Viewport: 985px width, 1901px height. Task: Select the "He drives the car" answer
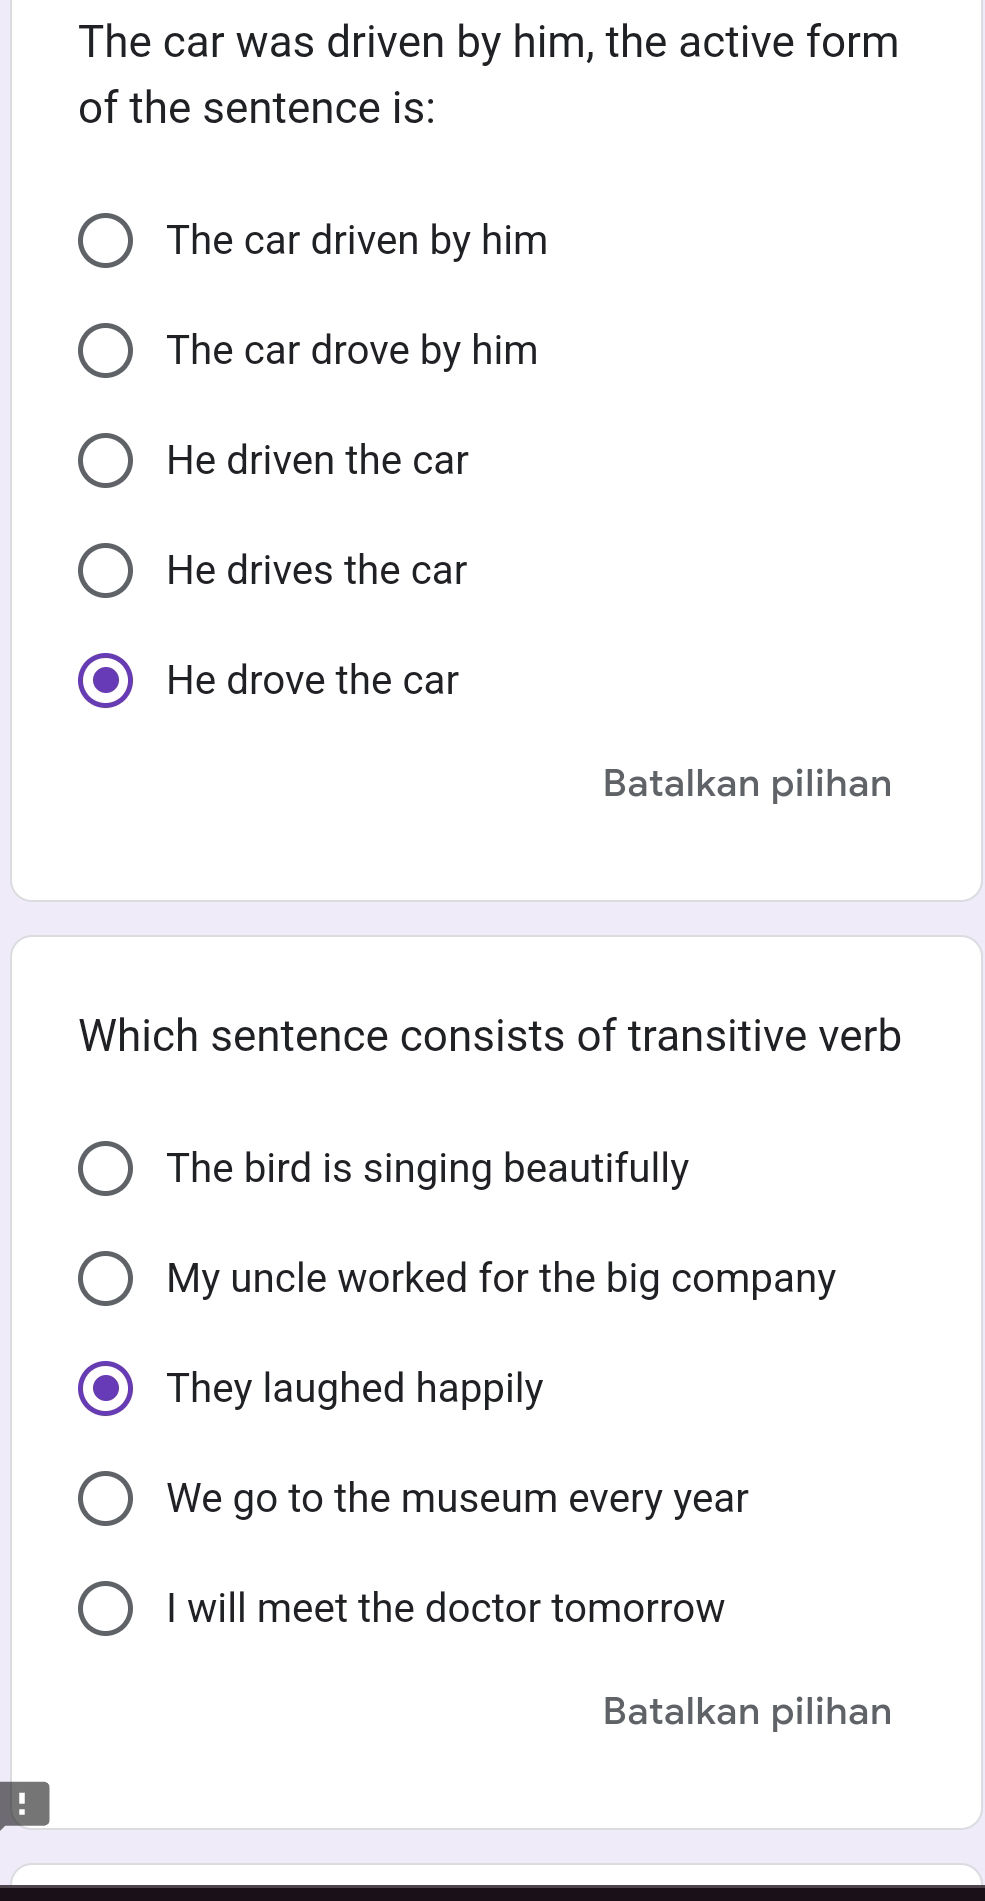106,570
